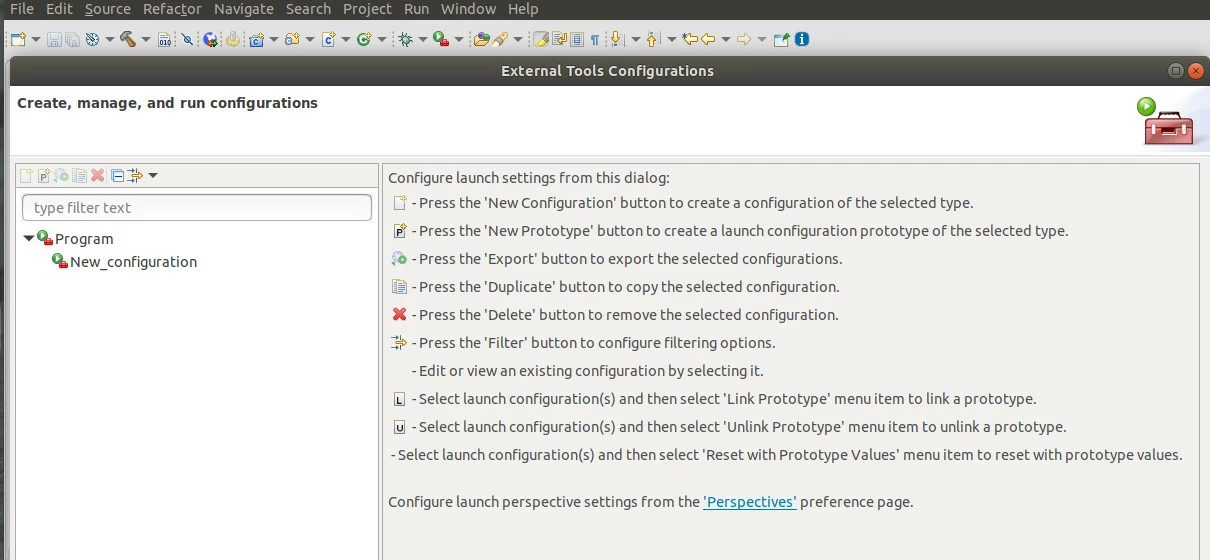Click New launch configuration icon in dialog toolbar
This screenshot has width=1210, height=560.
coord(26,176)
